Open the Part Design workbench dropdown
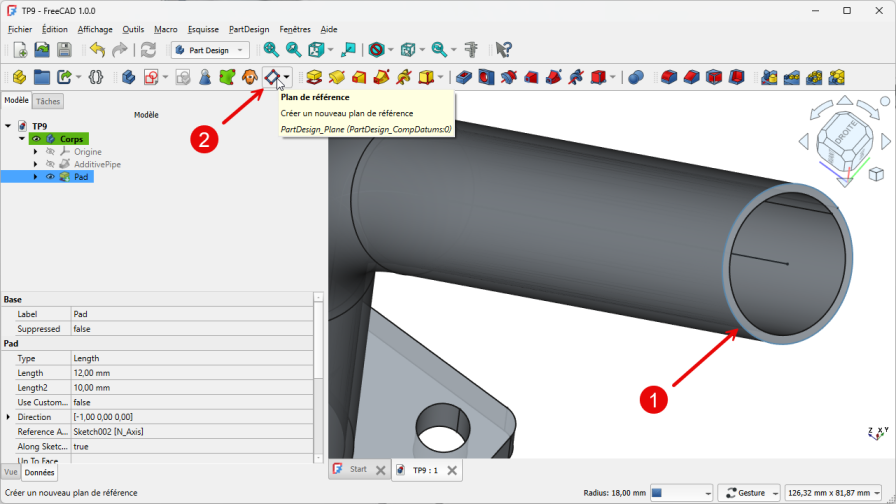The width and height of the screenshot is (896, 504). click(x=210, y=49)
